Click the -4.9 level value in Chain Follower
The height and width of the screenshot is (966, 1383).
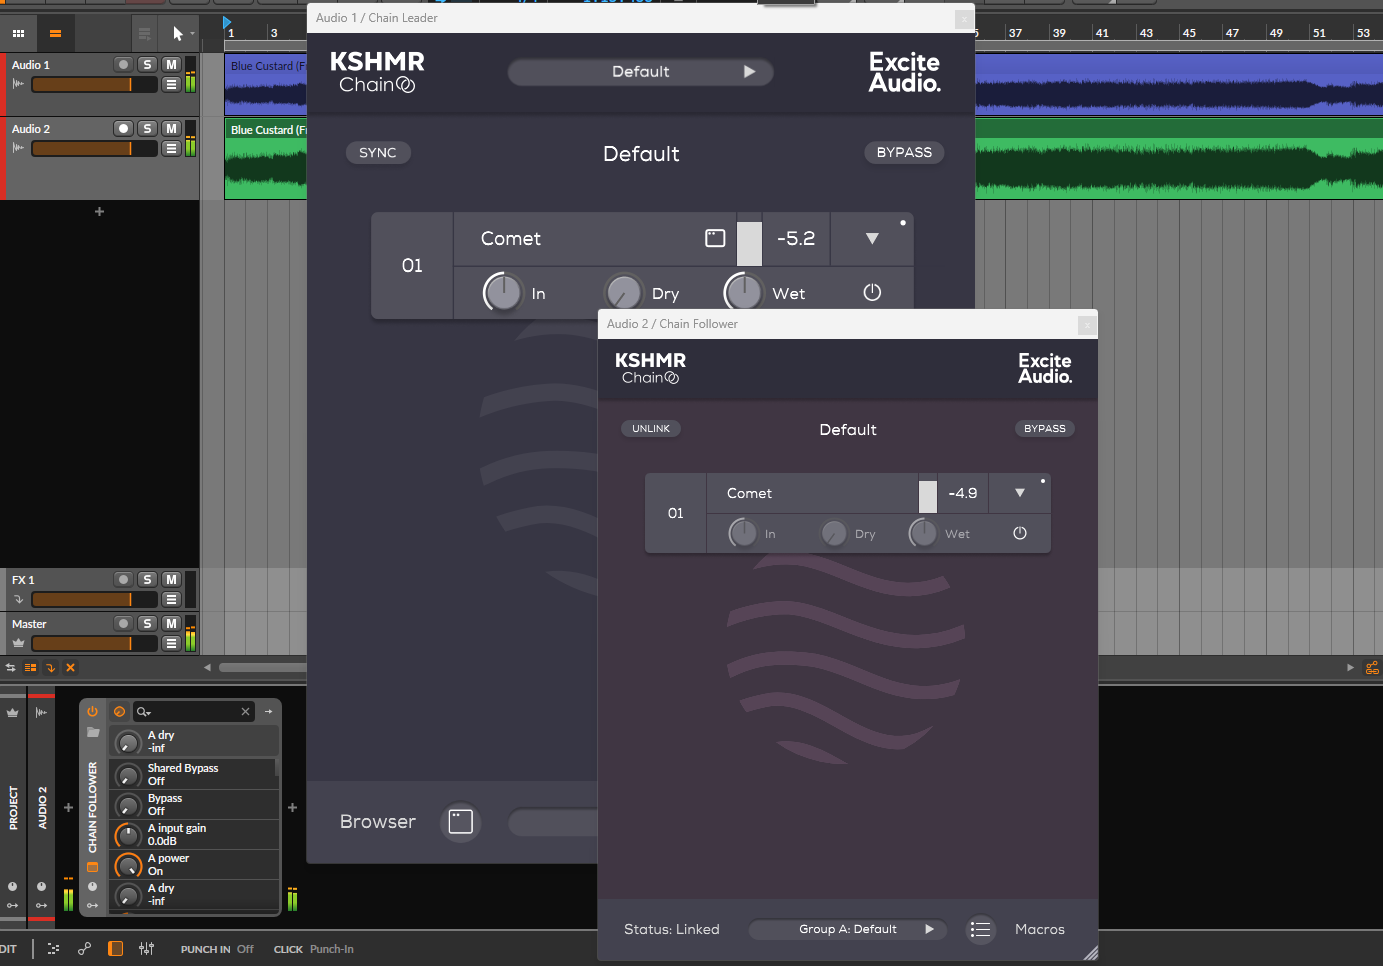(x=963, y=493)
